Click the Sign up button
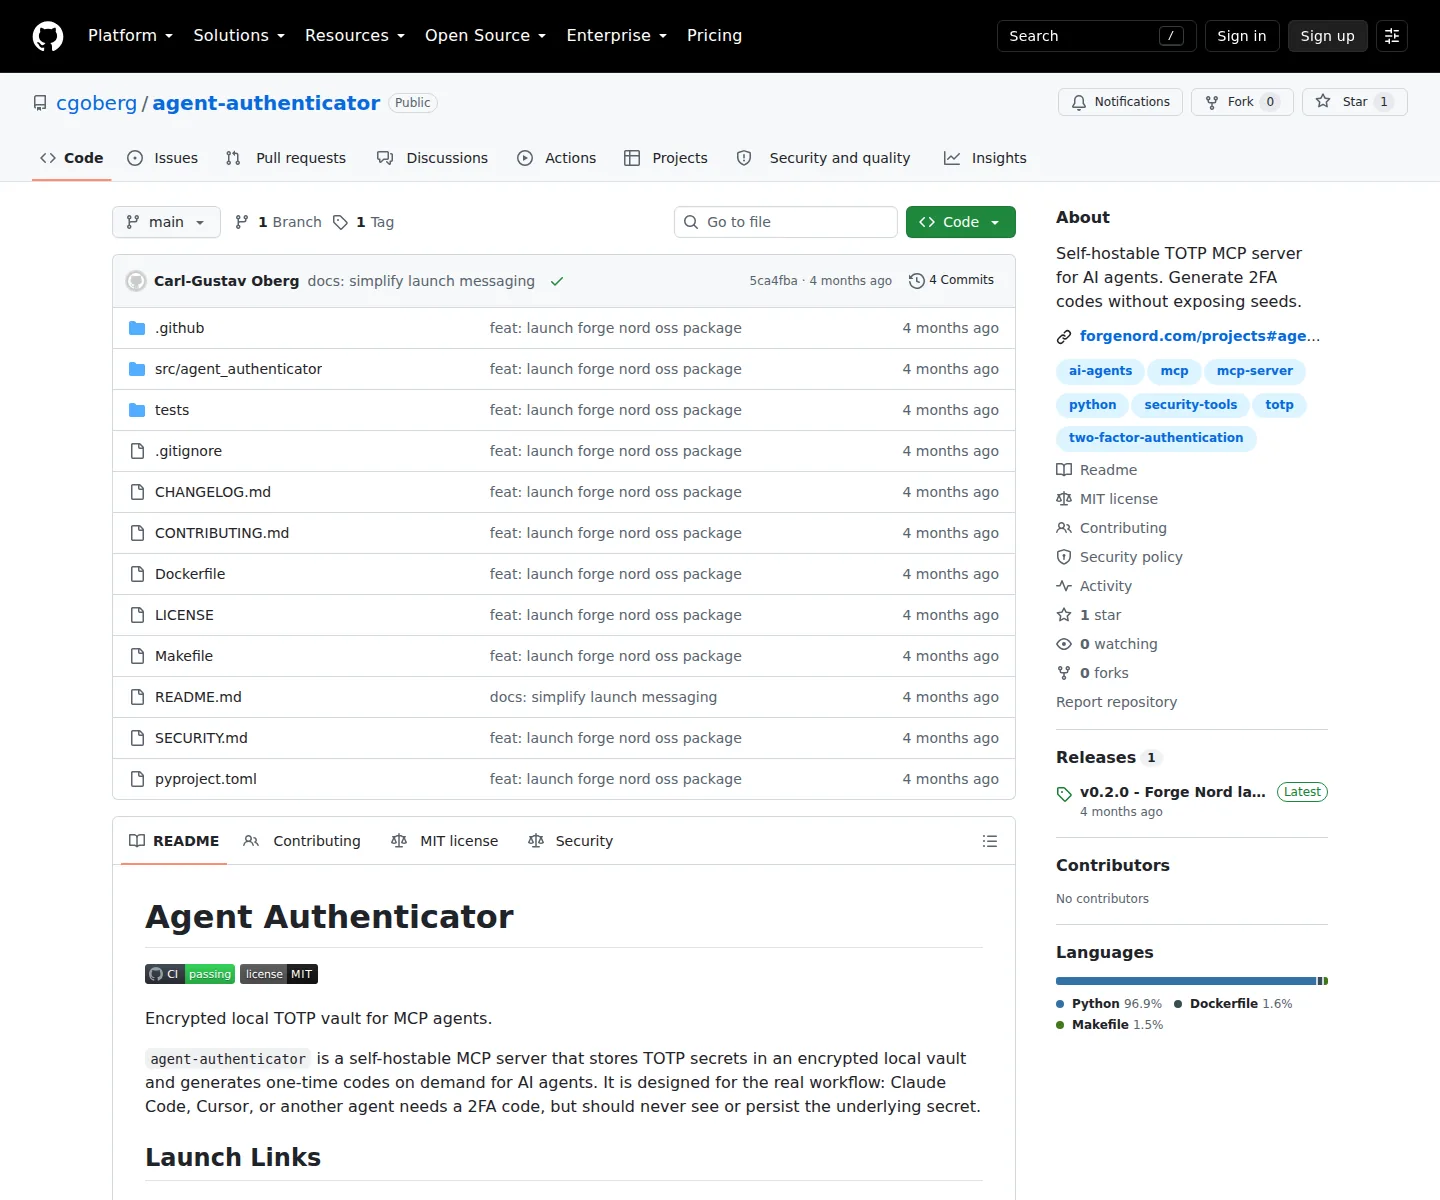Screen dimensions: 1440x1200 click(x=1327, y=36)
